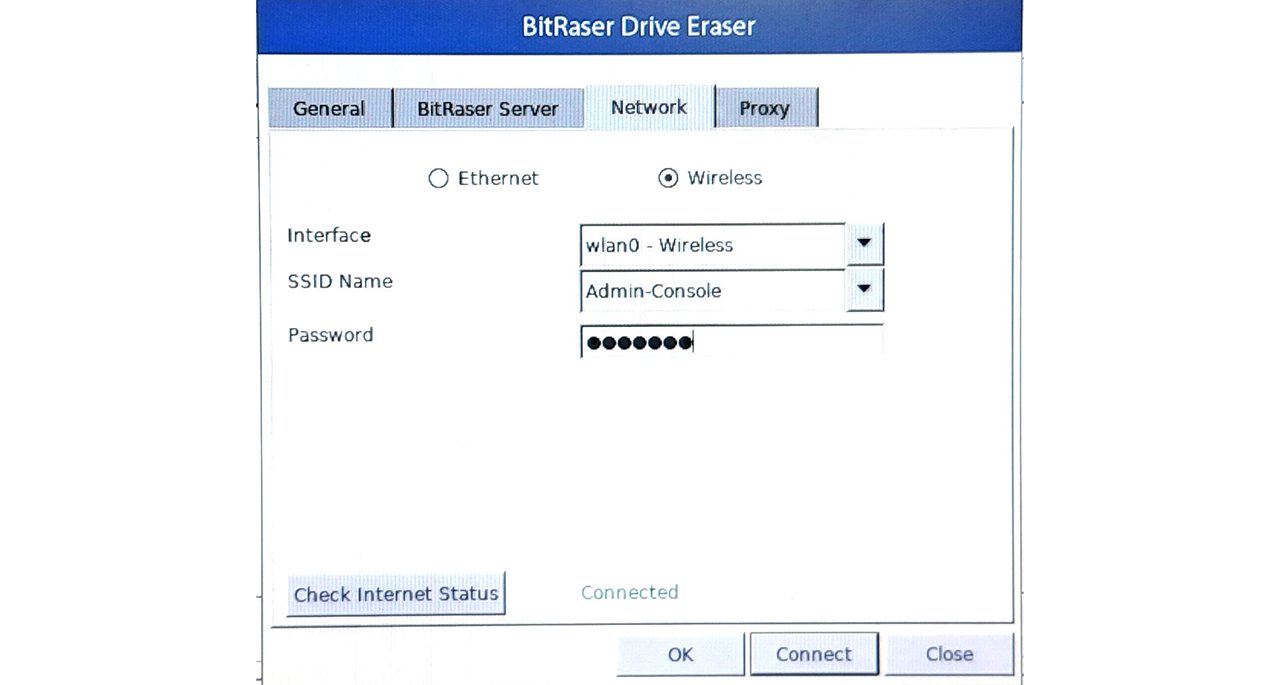This screenshot has width=1280, height=685.
Task: Go to the Proxy tab
Action: point(765,108)
